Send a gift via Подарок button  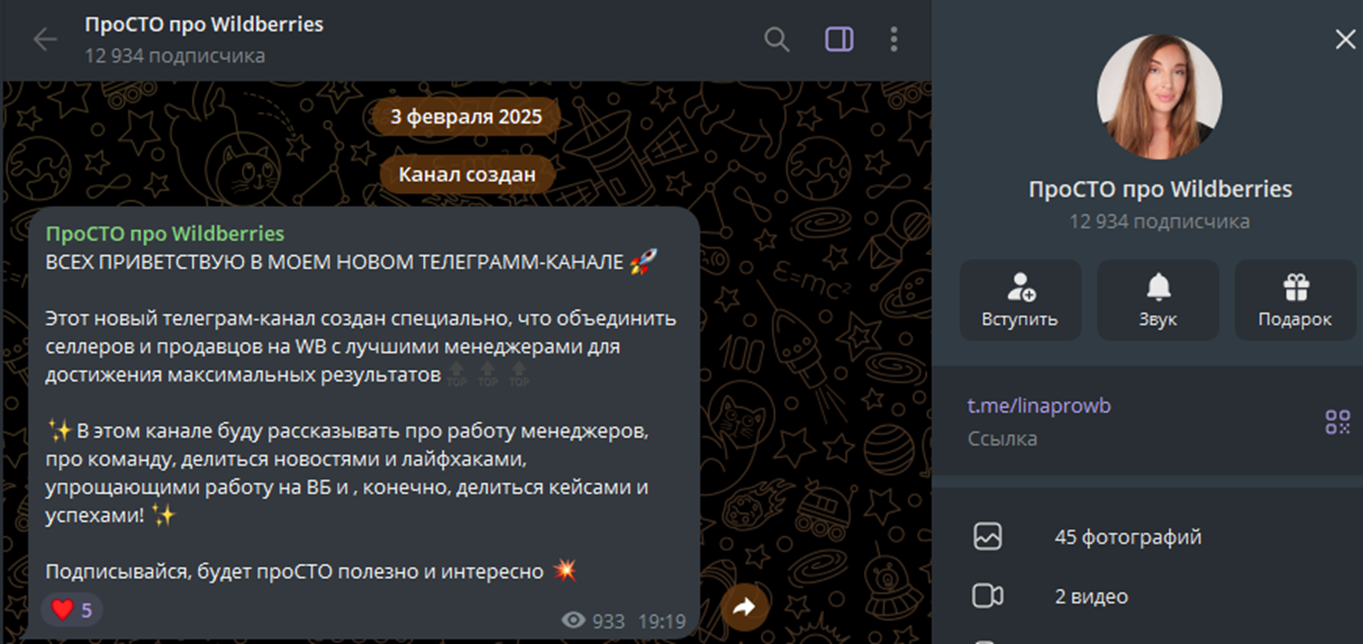(x=1295, y=300)
